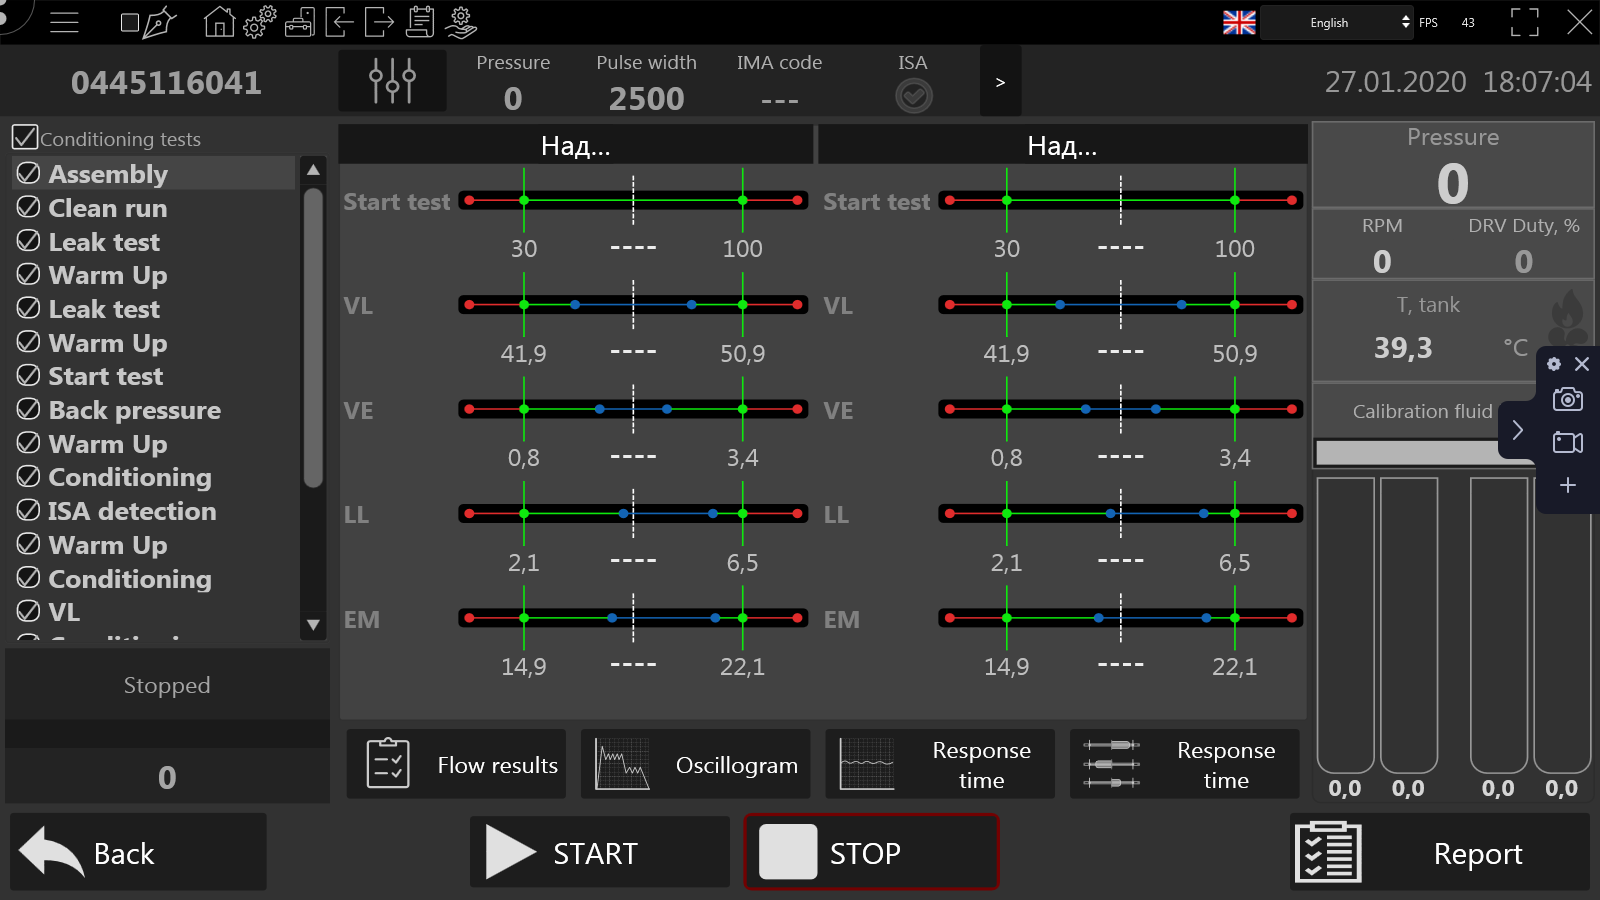Click the pen drawing tool icon
The height and width of the screenshot is (900, 1600).
(x=159, y=22)
